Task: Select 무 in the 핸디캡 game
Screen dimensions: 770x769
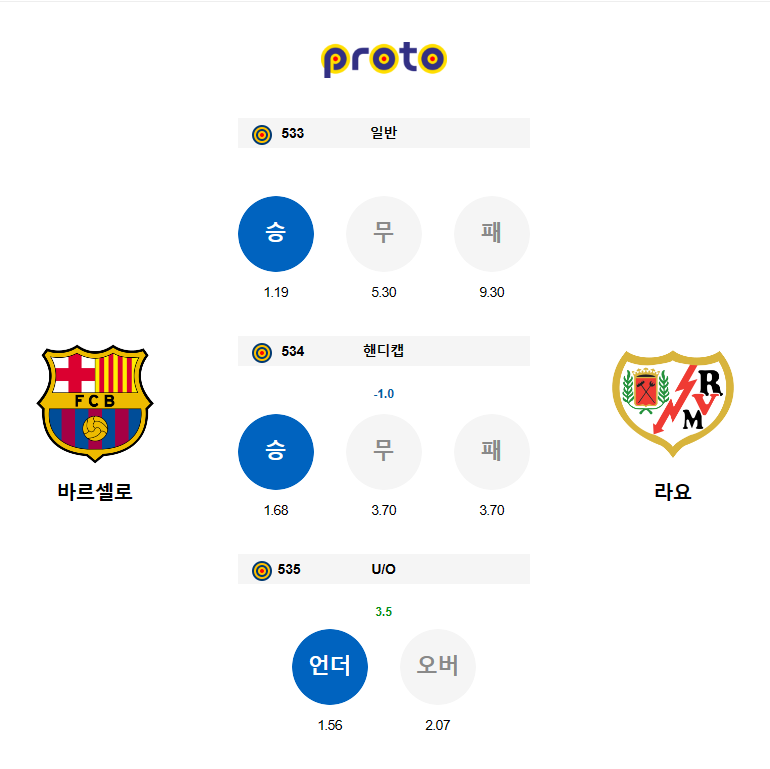Action: point(384,452)
